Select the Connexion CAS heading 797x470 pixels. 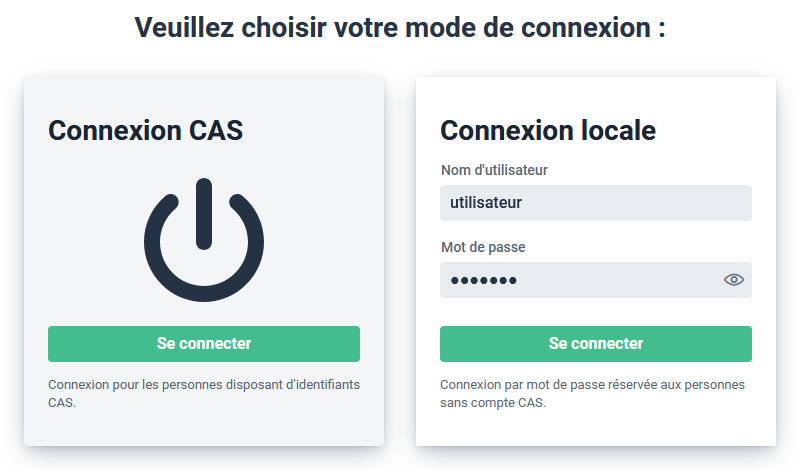[145, 130]
